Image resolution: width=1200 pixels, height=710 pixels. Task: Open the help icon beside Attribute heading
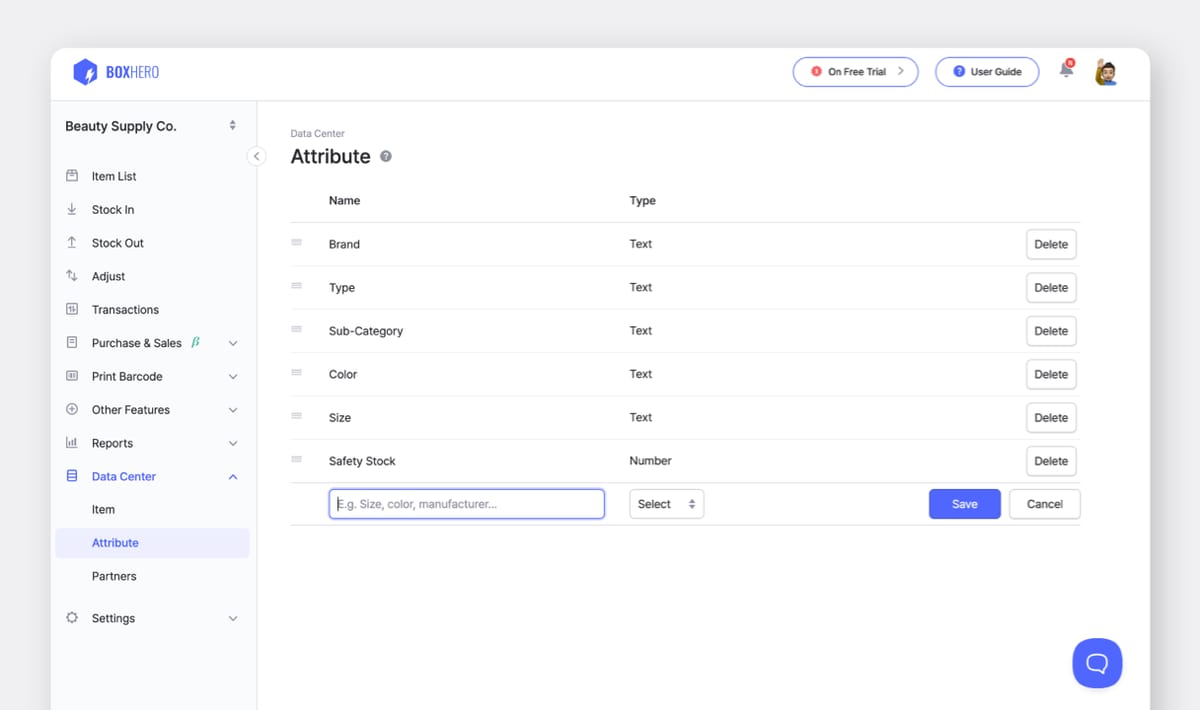(x=385, y=156)
